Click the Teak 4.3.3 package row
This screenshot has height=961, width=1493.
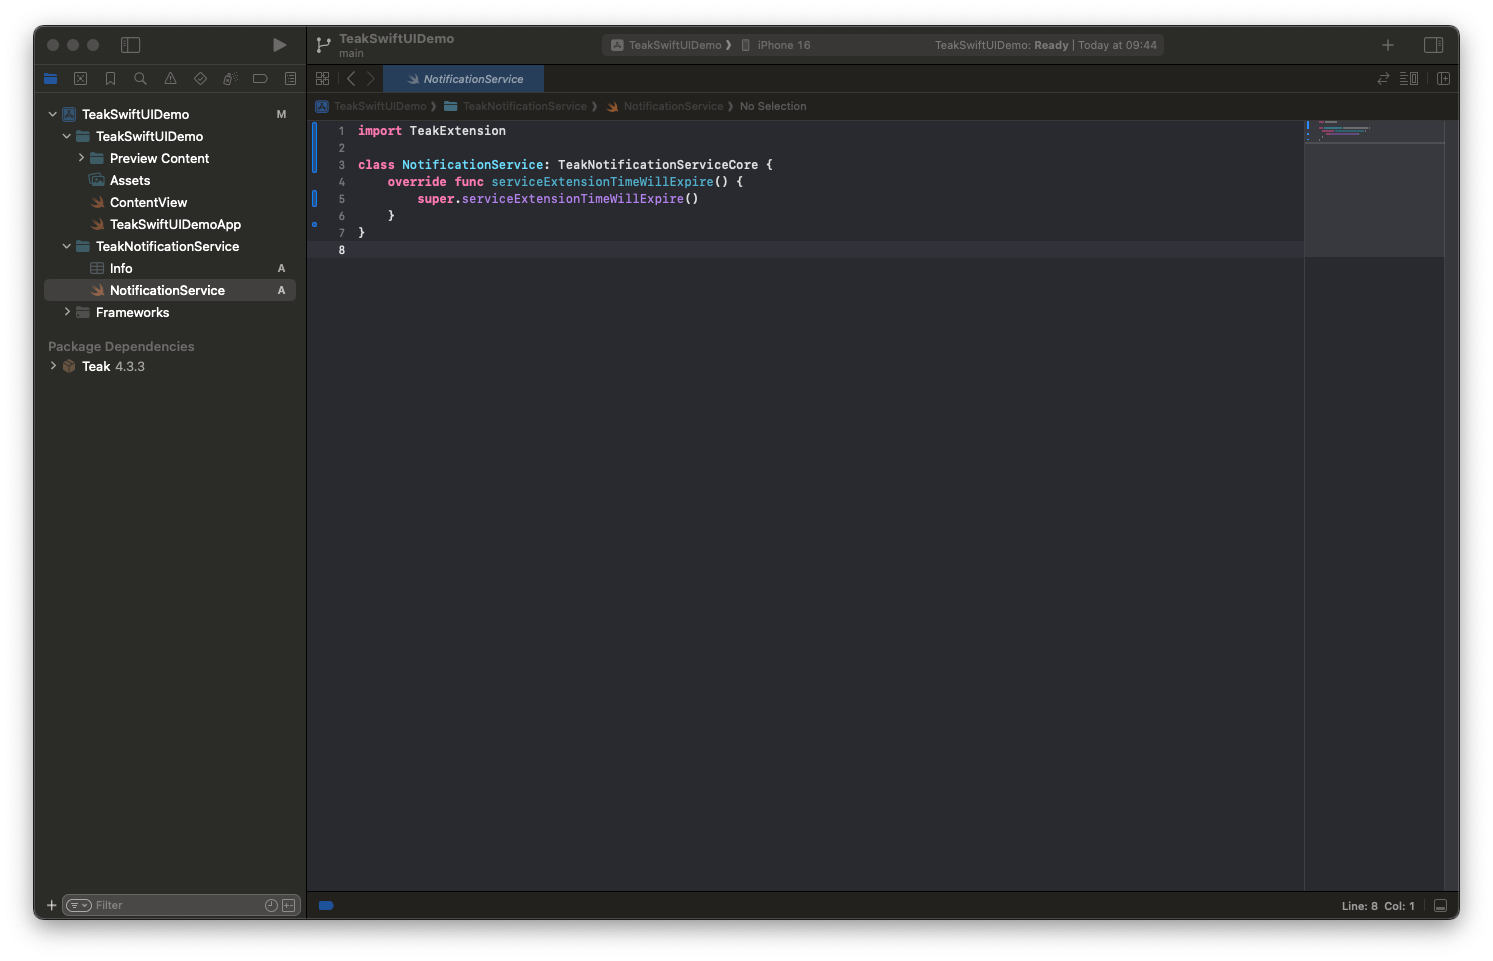click(170, 366)
